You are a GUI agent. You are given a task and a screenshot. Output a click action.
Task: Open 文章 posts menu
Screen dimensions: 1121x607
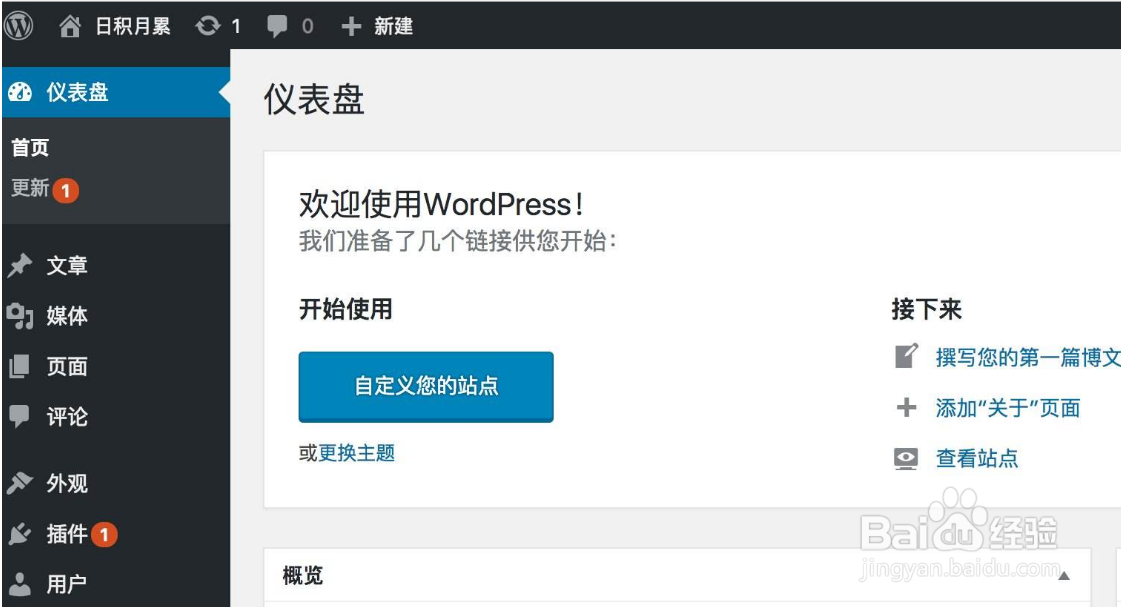coord(67,266)
